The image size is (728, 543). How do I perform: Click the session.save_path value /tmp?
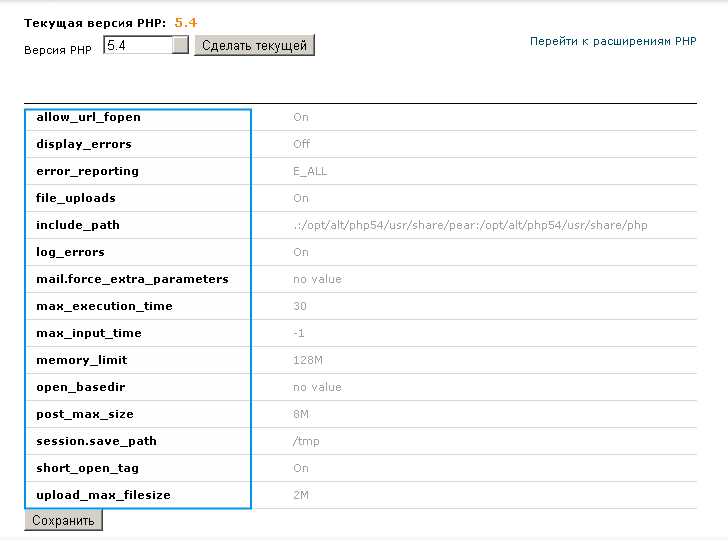pos(306,441)
